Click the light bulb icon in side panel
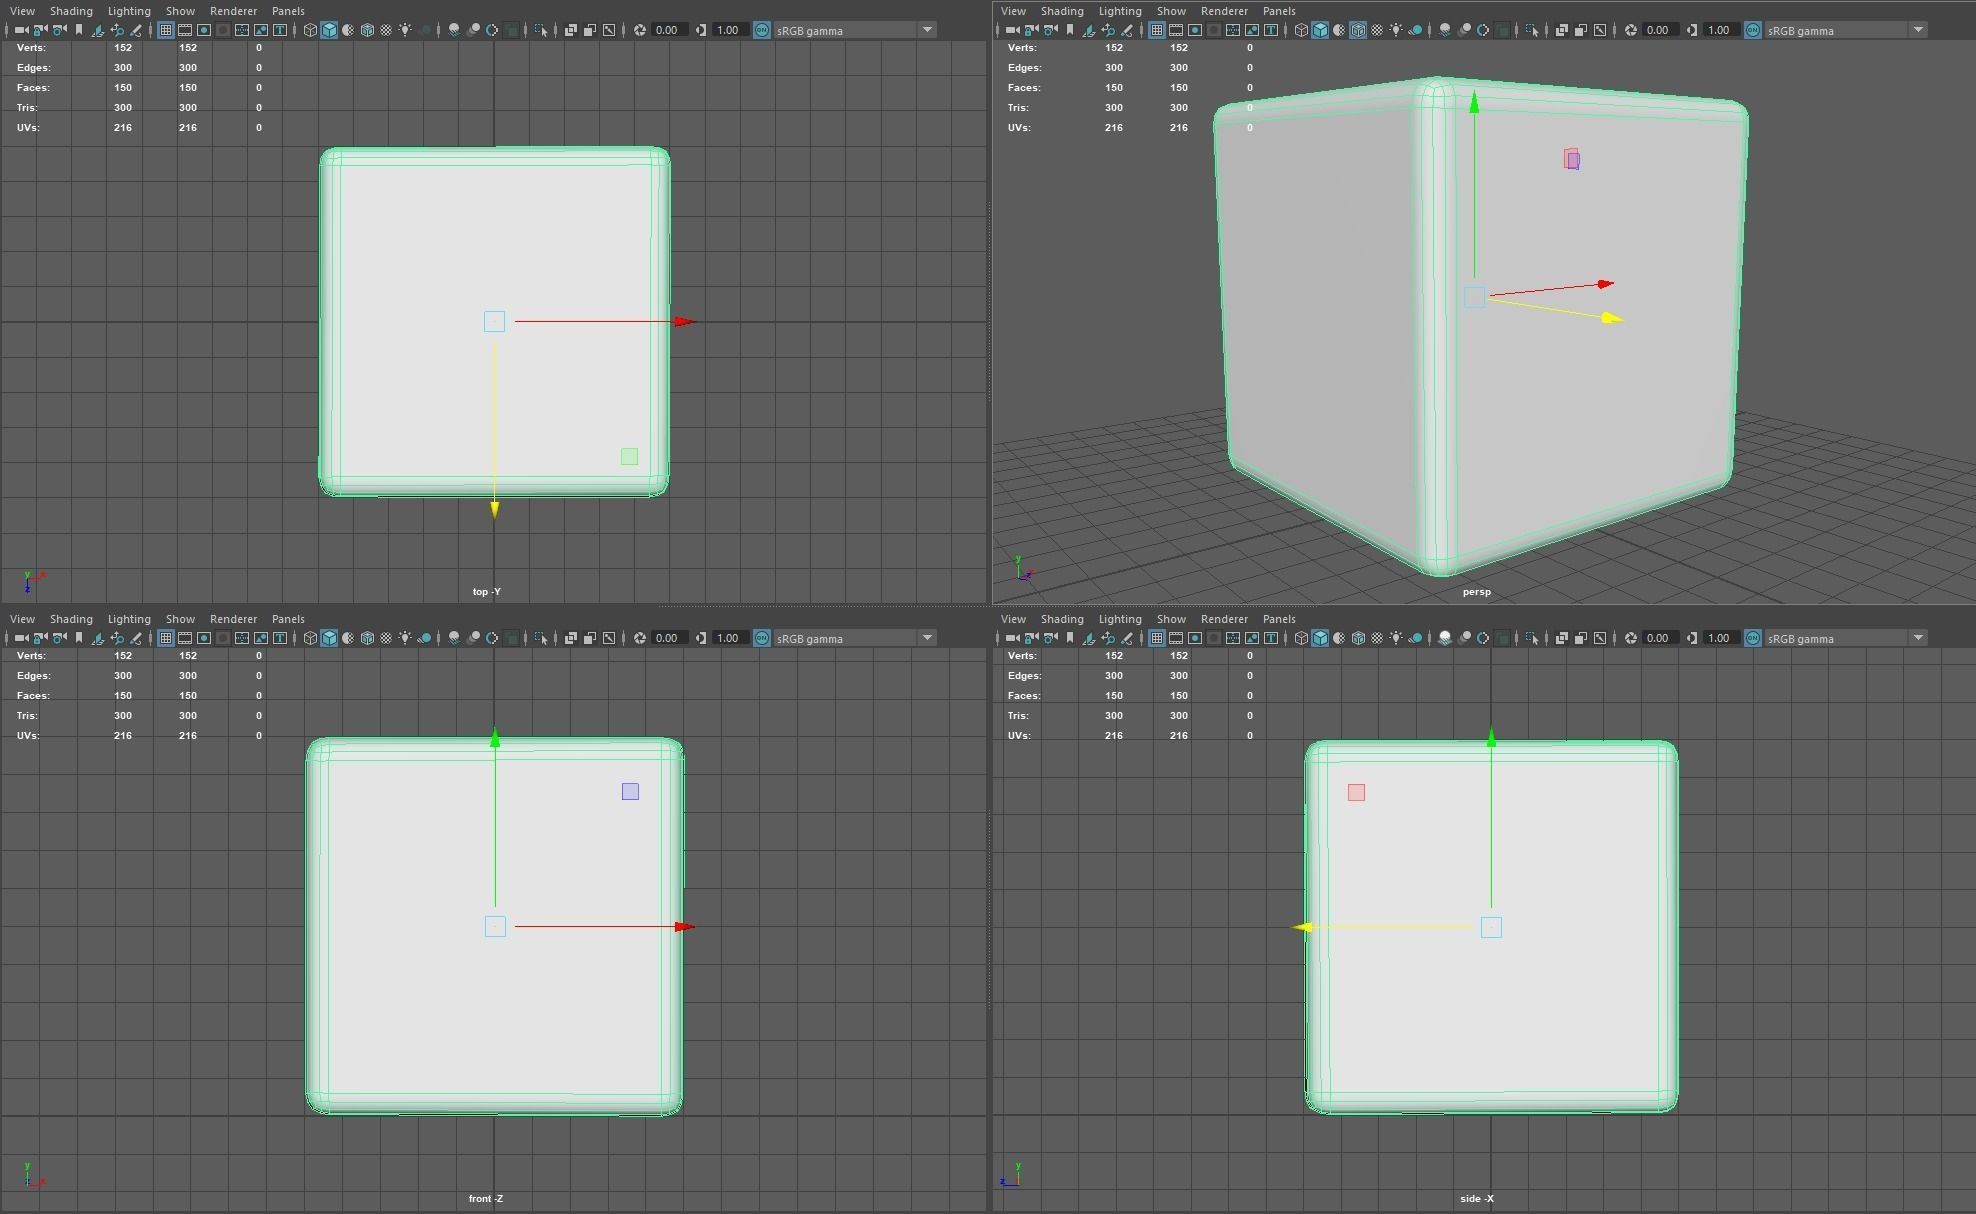1976x1214 pixels. click(x=1396, y=638)
